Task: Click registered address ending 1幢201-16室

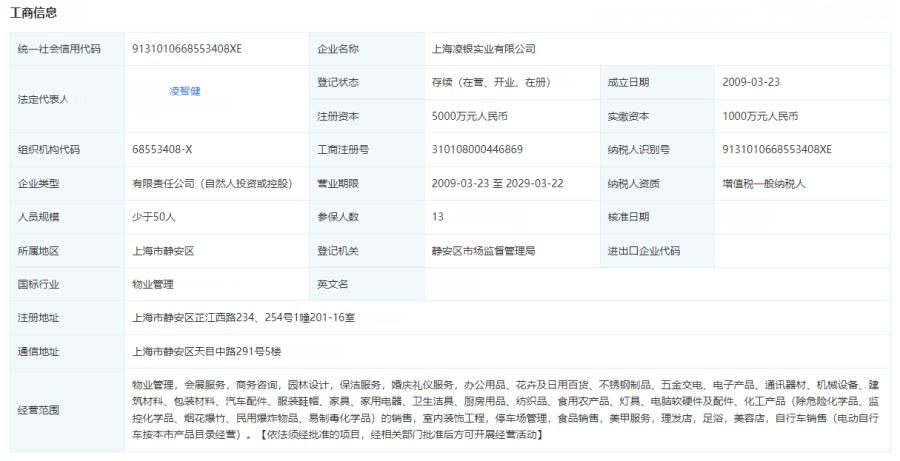Action: pos(243,317)
